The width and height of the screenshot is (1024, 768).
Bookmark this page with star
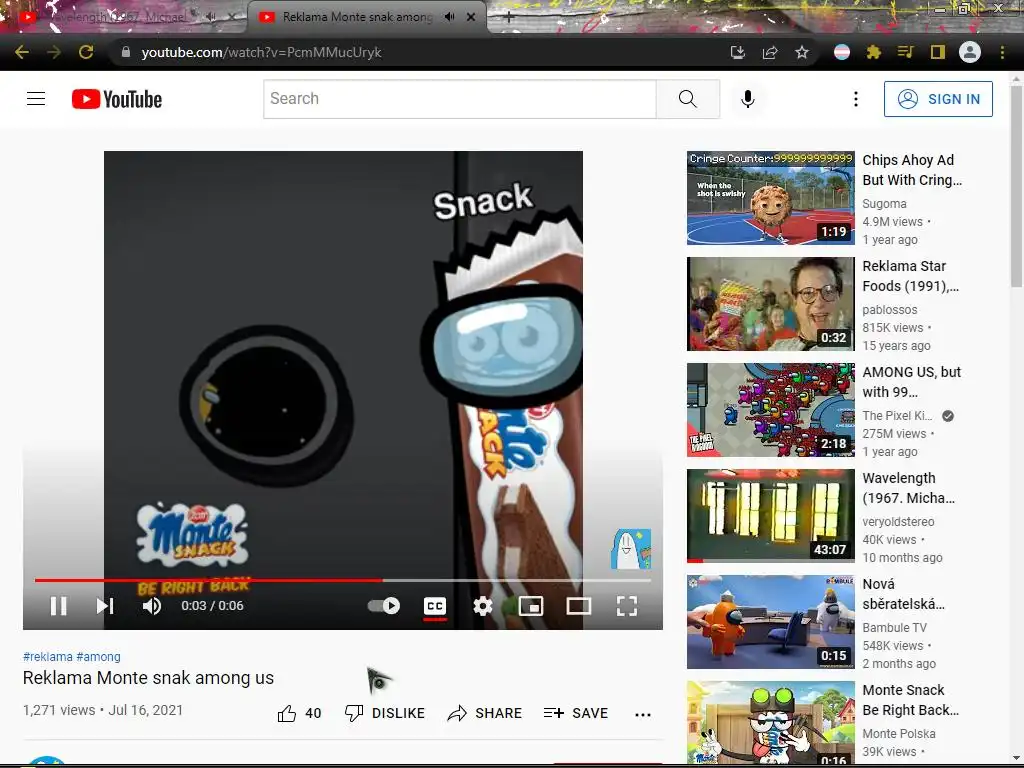802,52
